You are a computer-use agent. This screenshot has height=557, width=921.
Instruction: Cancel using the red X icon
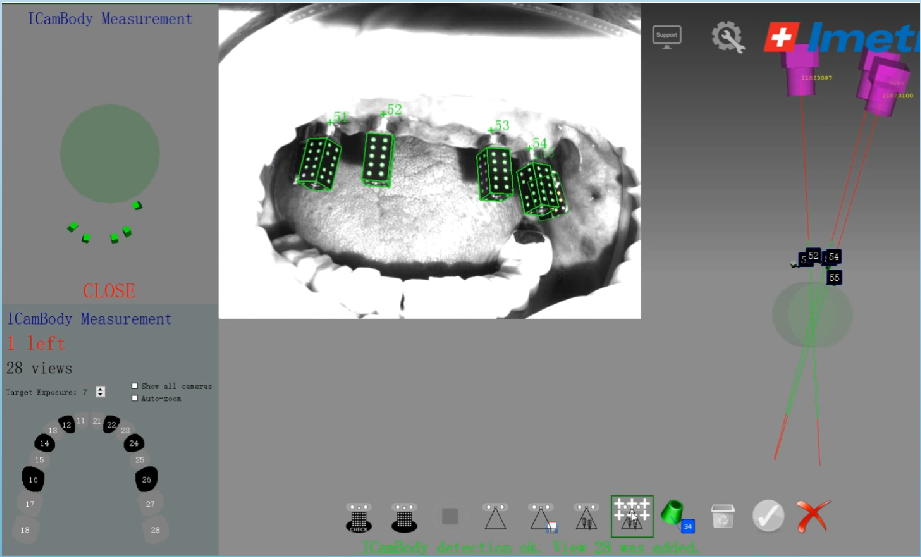point(813,516)
